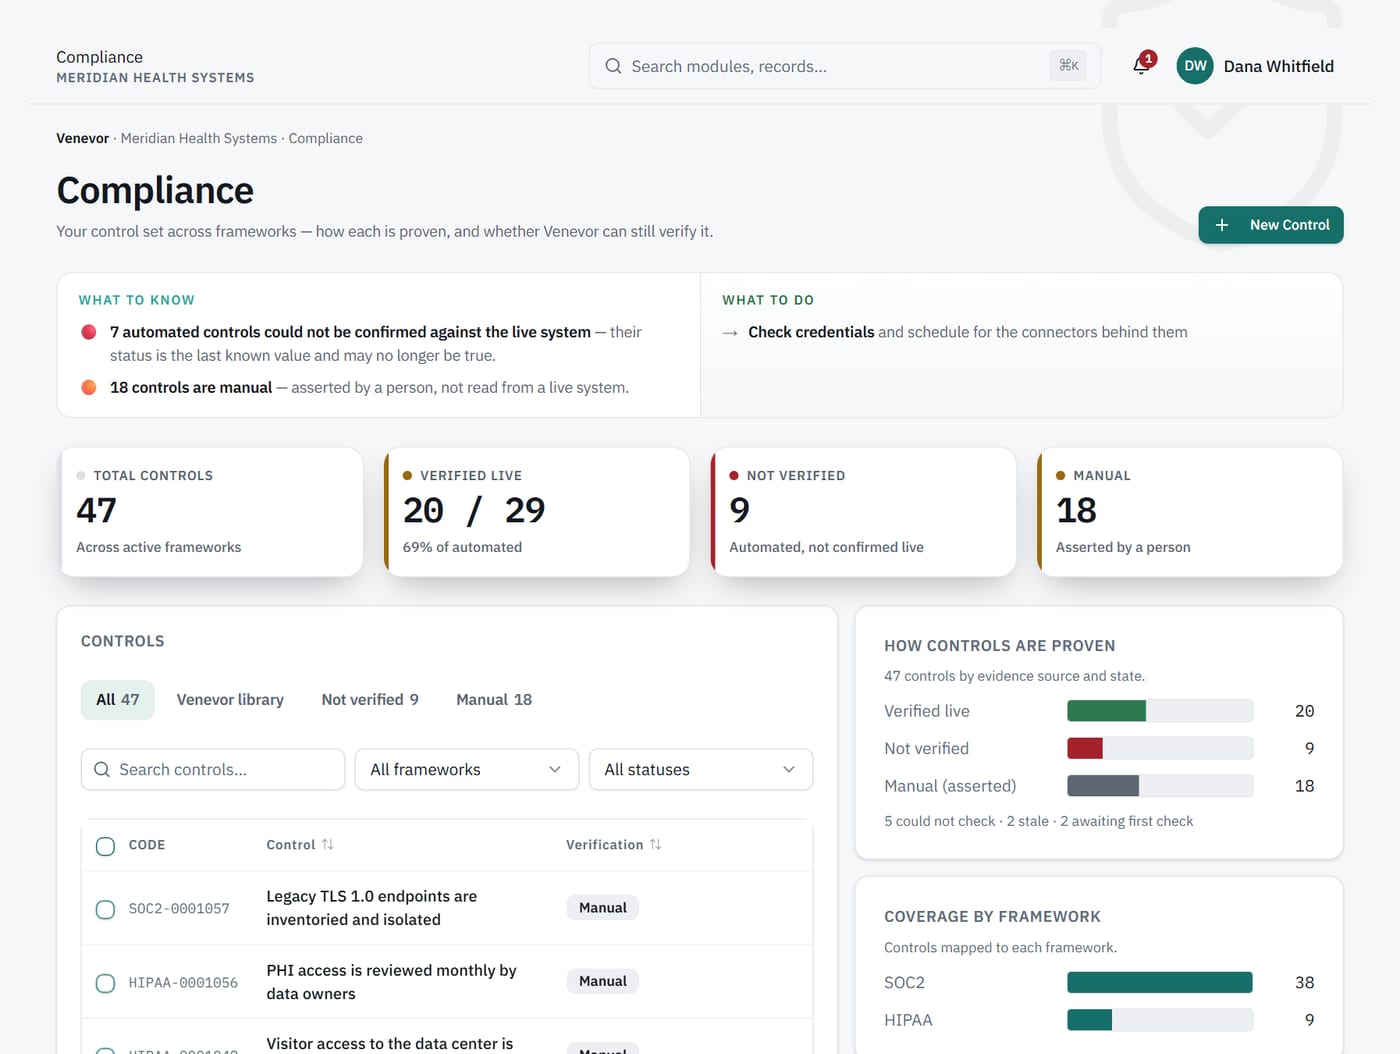This screenshot has width=1400, height=1054.
Task: Click the HIPAA coverage bar
Action: (x=1160, y=1020)
